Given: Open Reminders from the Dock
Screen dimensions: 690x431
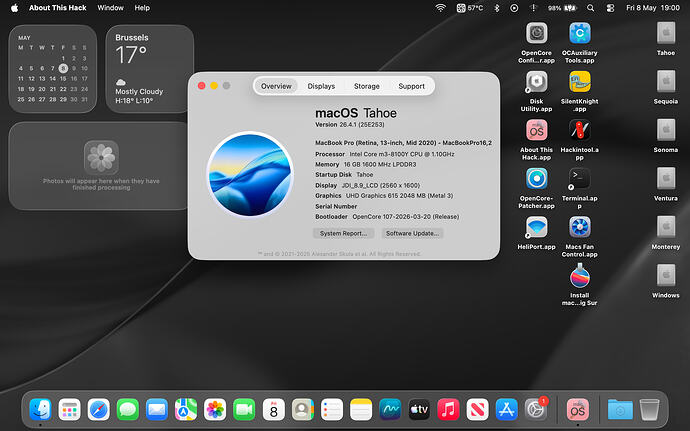Looking at the screenshot, I should 332,409.
